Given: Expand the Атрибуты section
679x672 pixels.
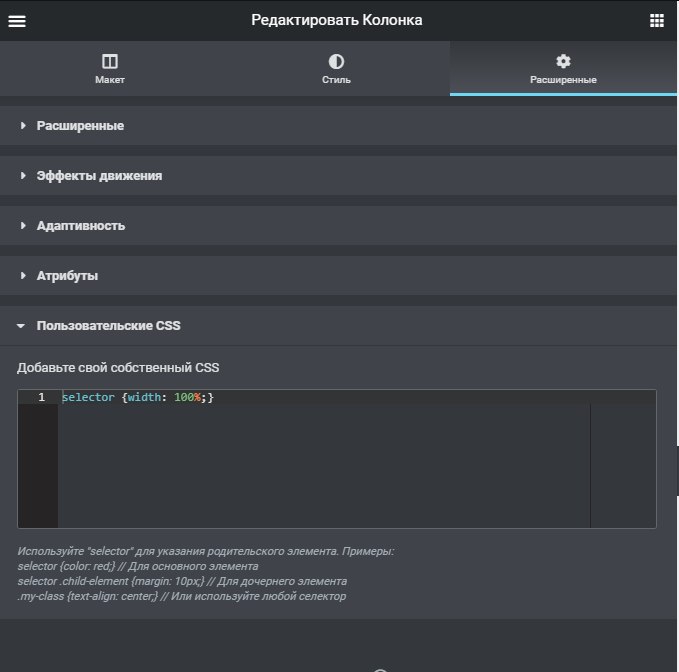Looking at the screenshot, I should tap(338, 275).
